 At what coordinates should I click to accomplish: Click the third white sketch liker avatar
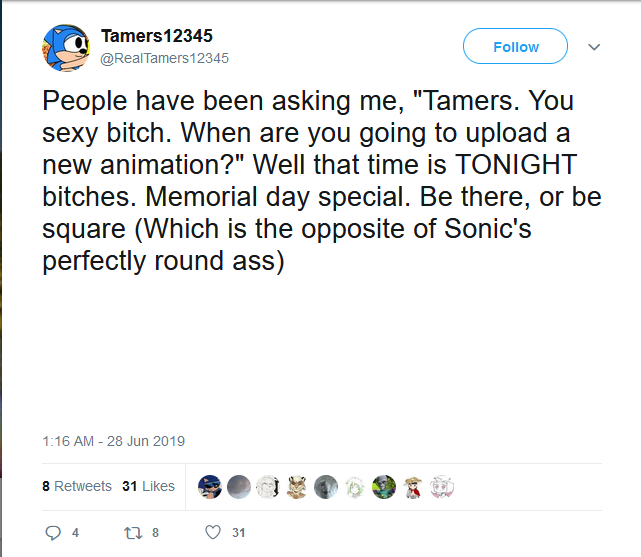point(268,487)
